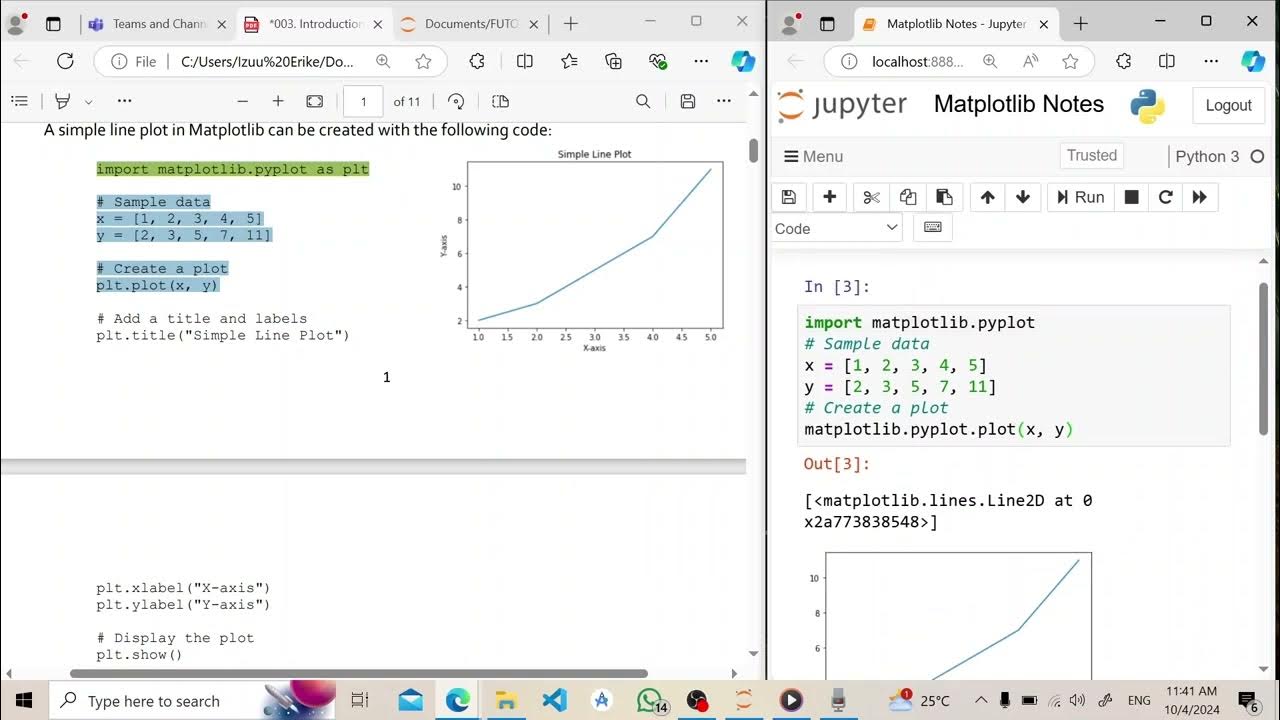
Task: Open a new tab in PDF browser window
Action: click(x=570, y=23)
